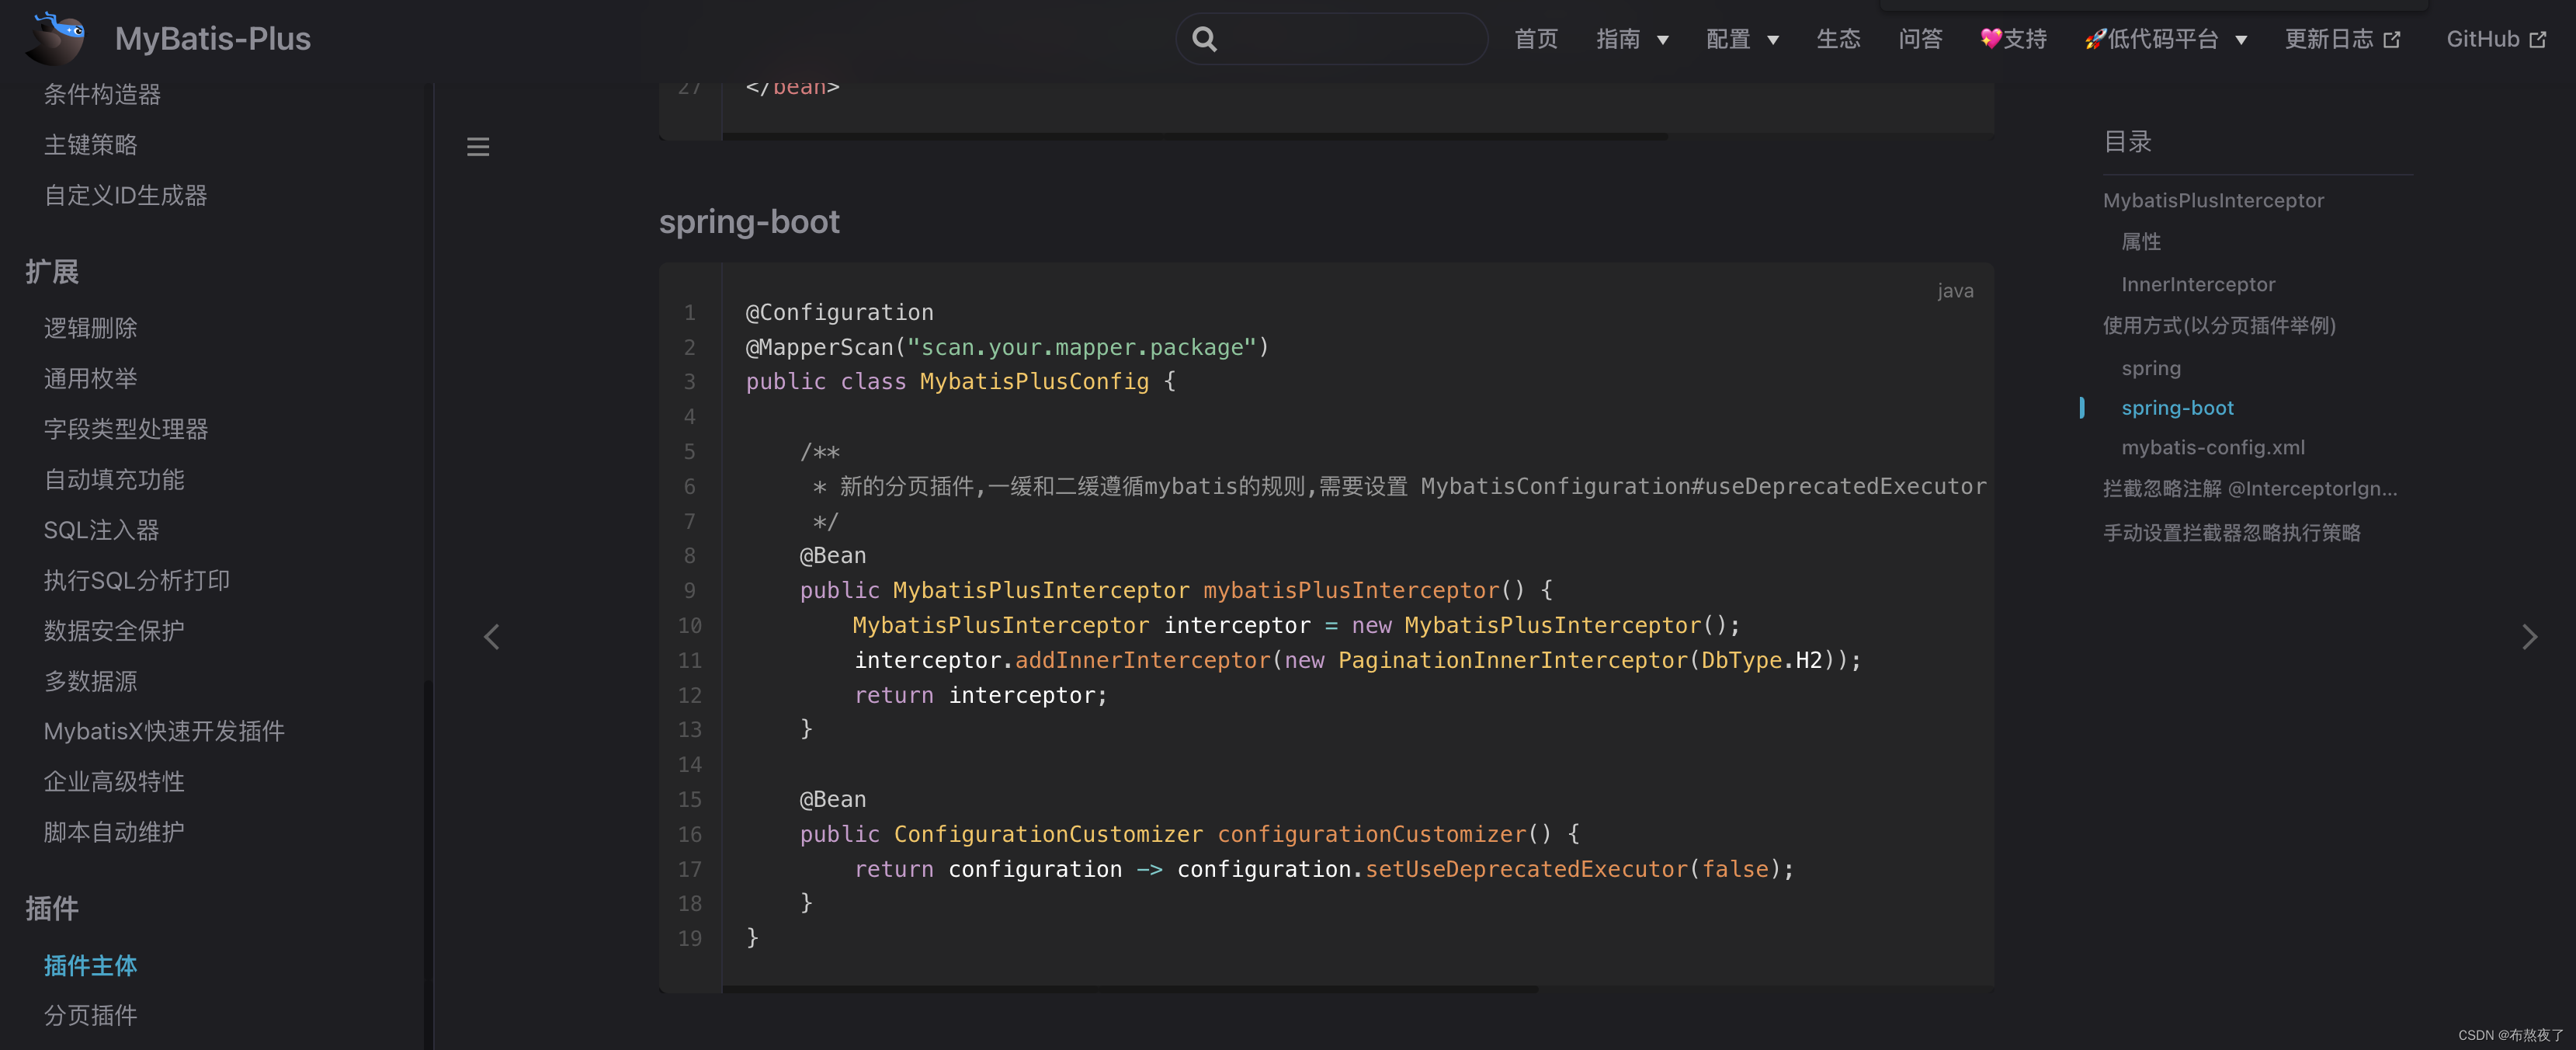Jump to 手动设置拦截器忽略执行策略 in contents
Screen dimensions: 2576x1050
tap(2231, 533)
